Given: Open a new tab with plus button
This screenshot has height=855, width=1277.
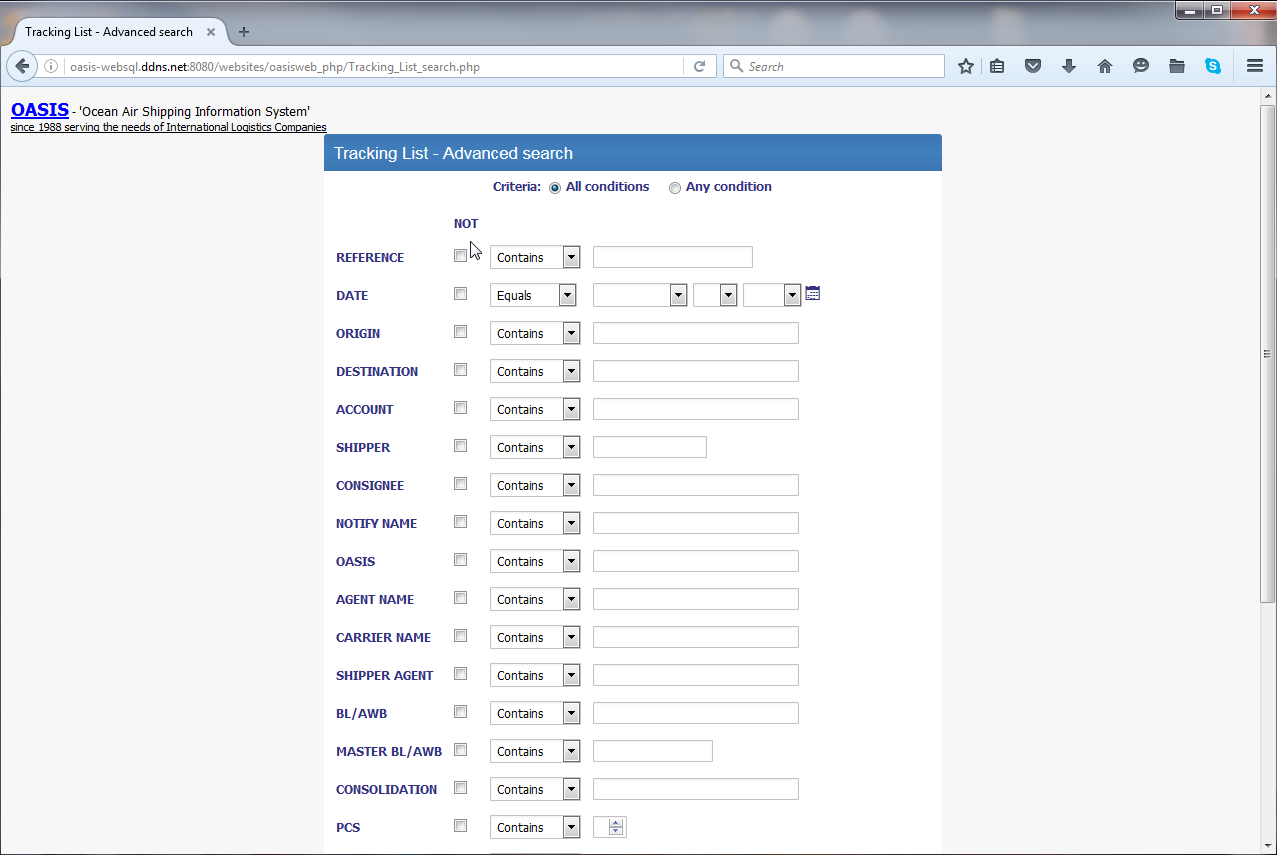Looking at the screenshot, I should point(244,32).
